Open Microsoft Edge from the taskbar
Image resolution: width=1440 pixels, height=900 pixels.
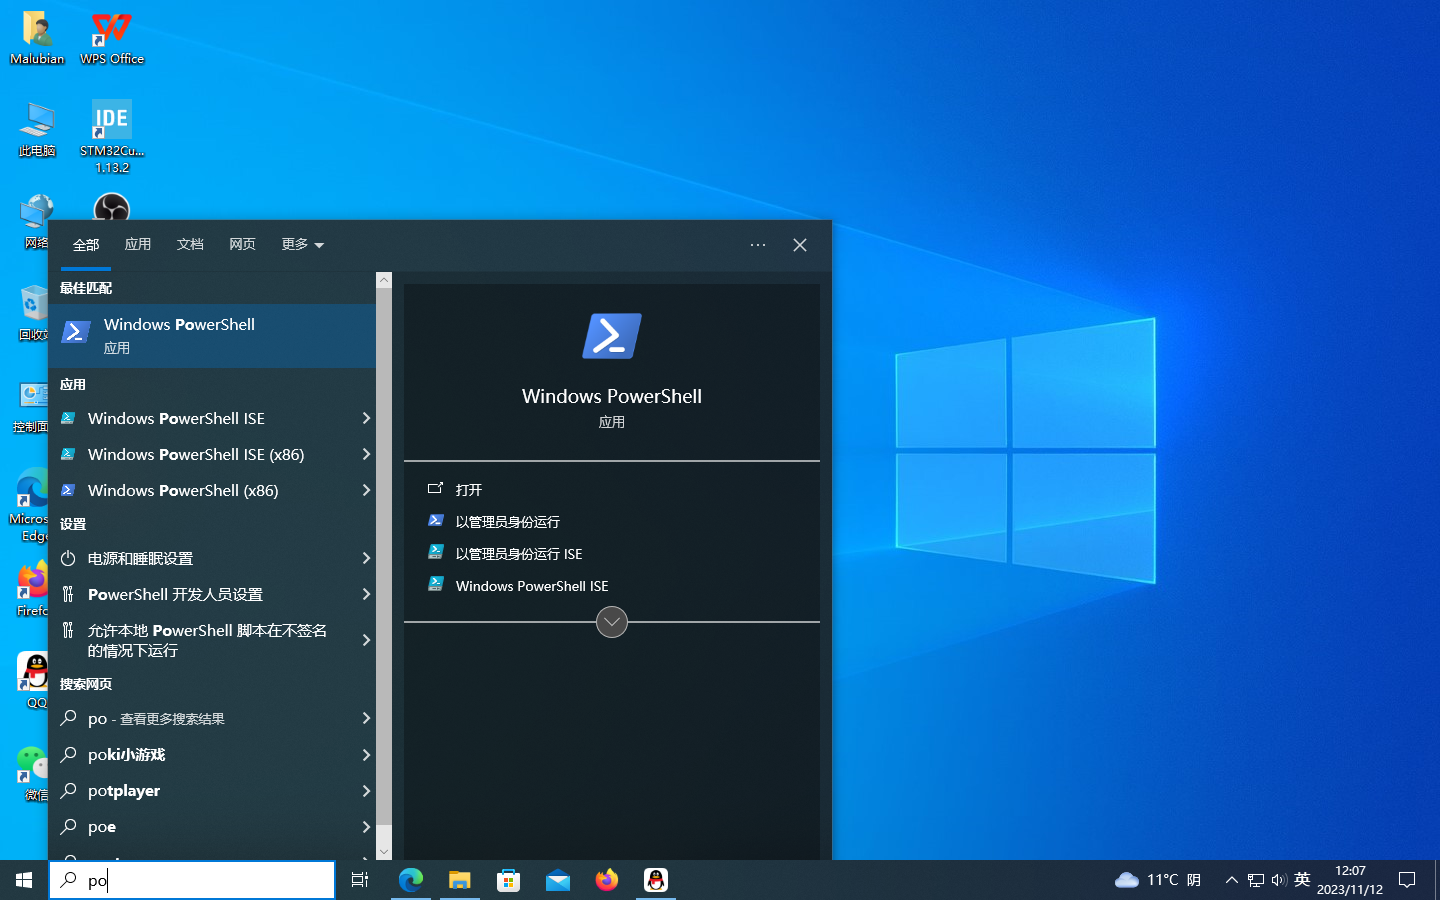click(x=411, y=880)
